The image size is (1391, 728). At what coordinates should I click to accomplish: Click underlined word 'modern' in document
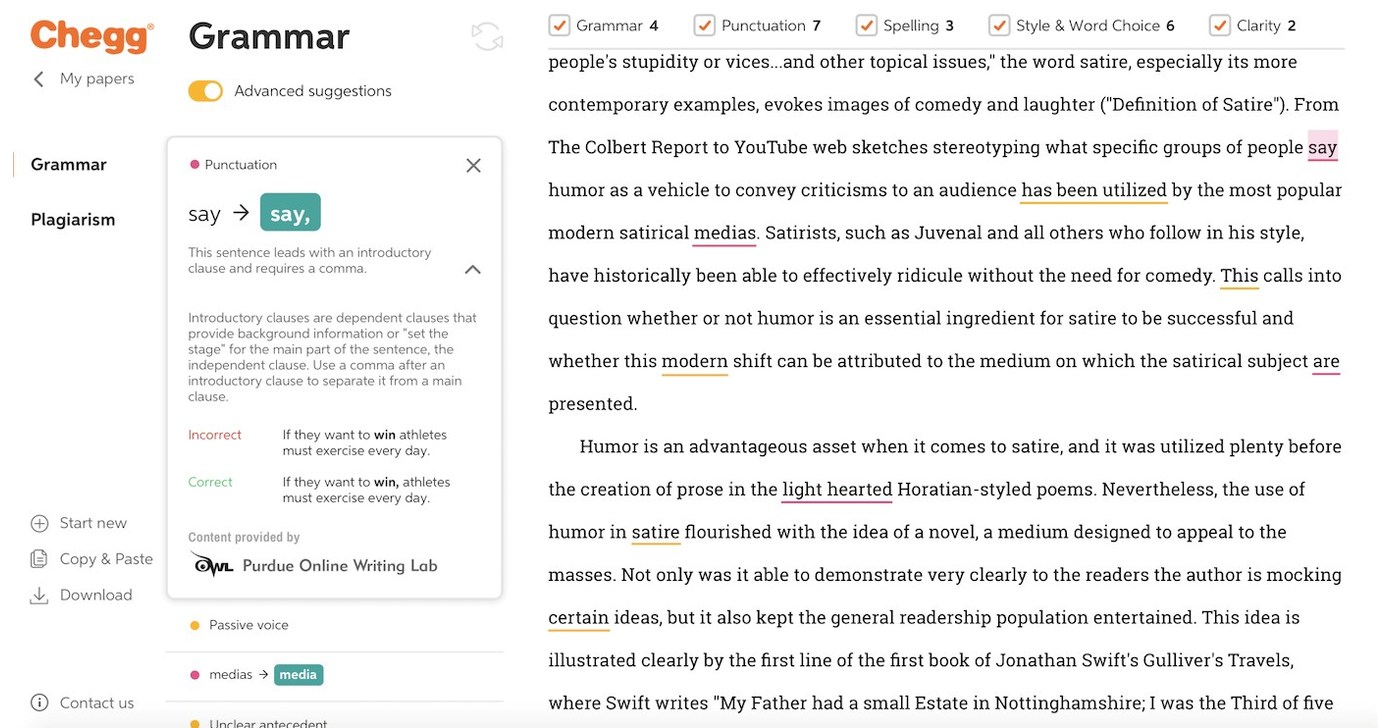[694, 361]
